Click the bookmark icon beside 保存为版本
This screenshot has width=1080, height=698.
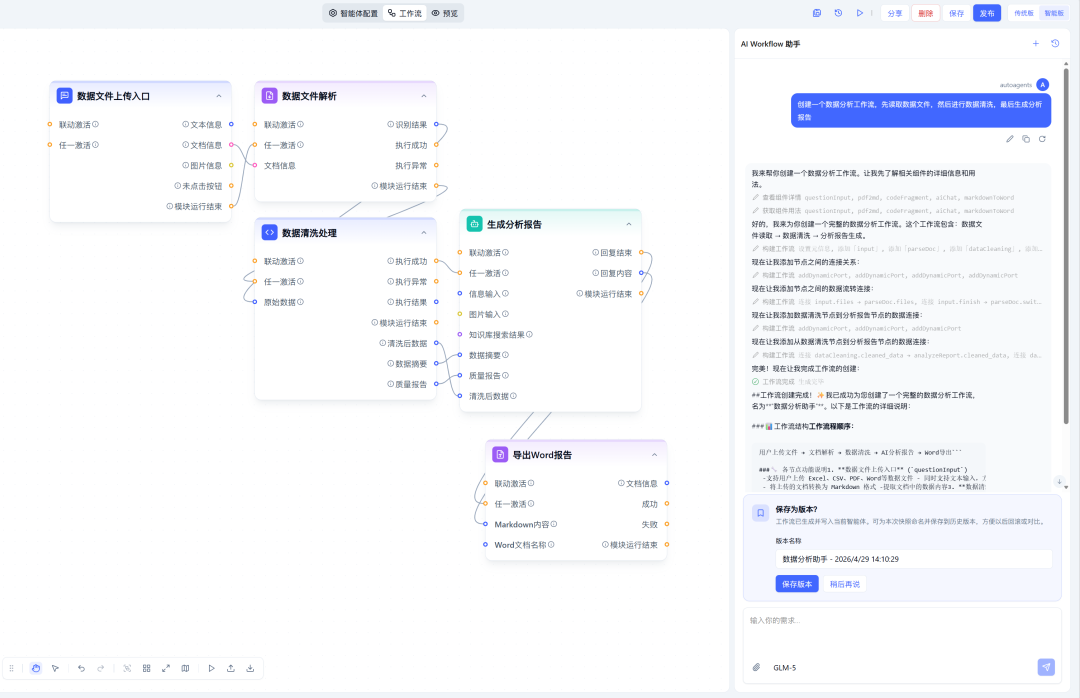[760, 513]
